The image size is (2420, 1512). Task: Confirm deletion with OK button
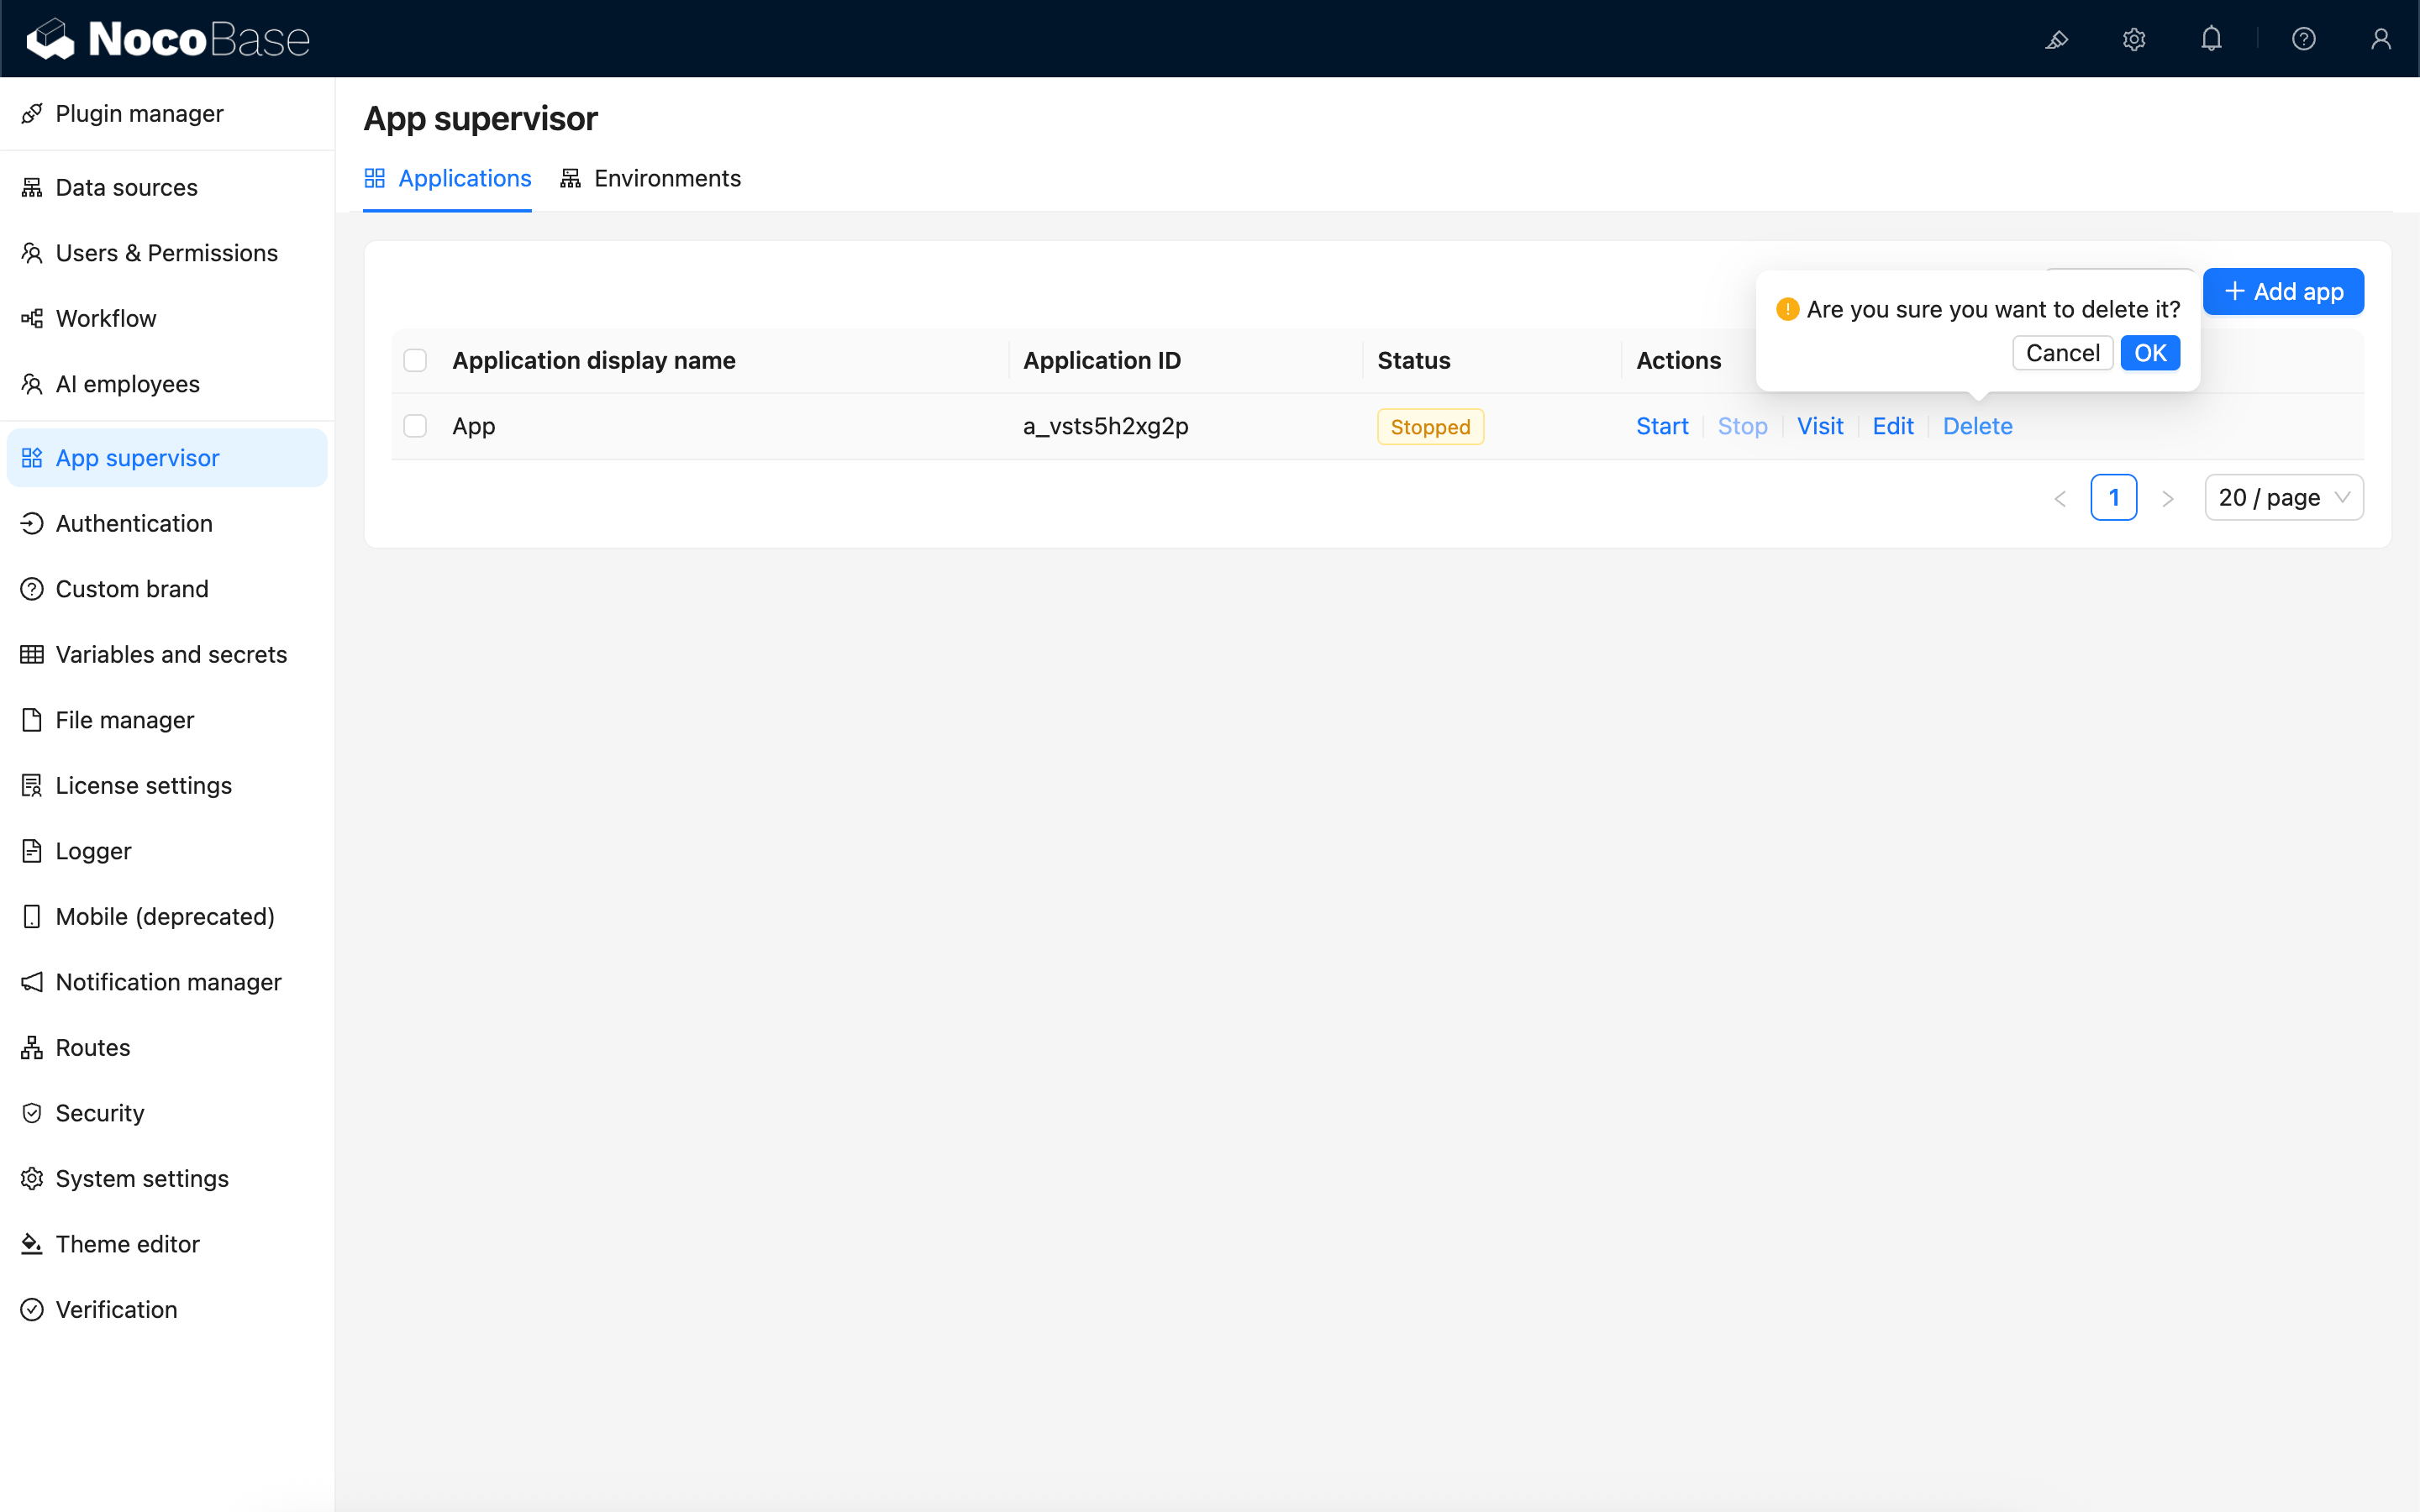(2149, 353)
